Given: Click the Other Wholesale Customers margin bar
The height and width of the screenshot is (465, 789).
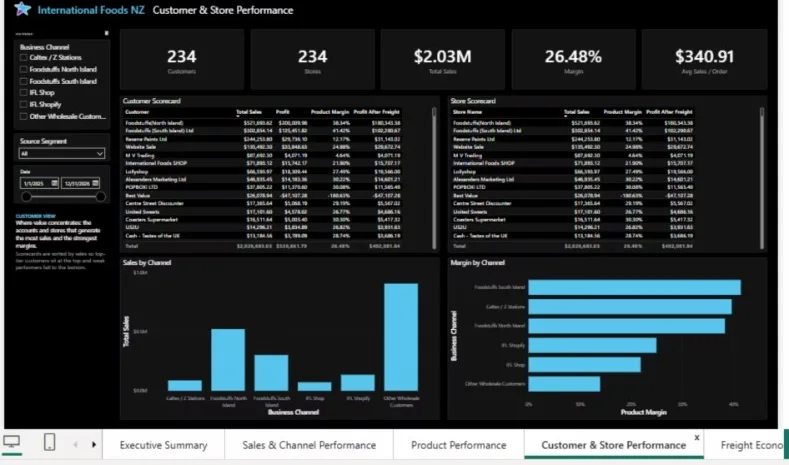Looking at the screenshot, I should pos(564,384).
